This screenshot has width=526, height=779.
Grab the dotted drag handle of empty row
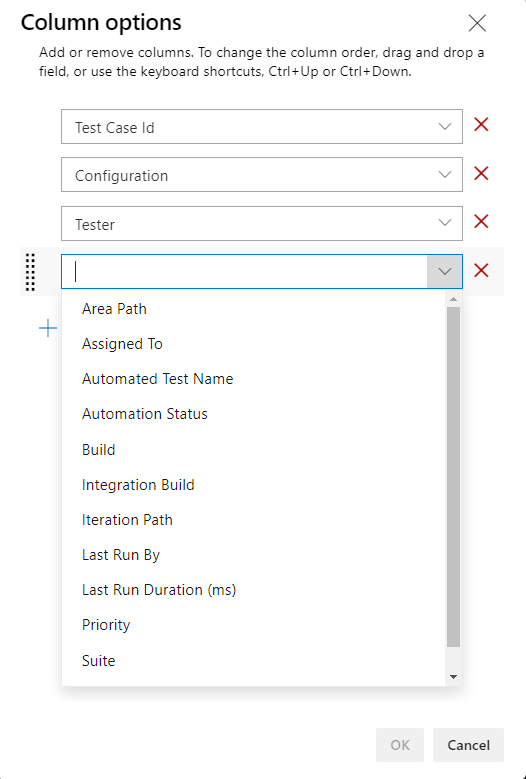[x=30, y=272]
